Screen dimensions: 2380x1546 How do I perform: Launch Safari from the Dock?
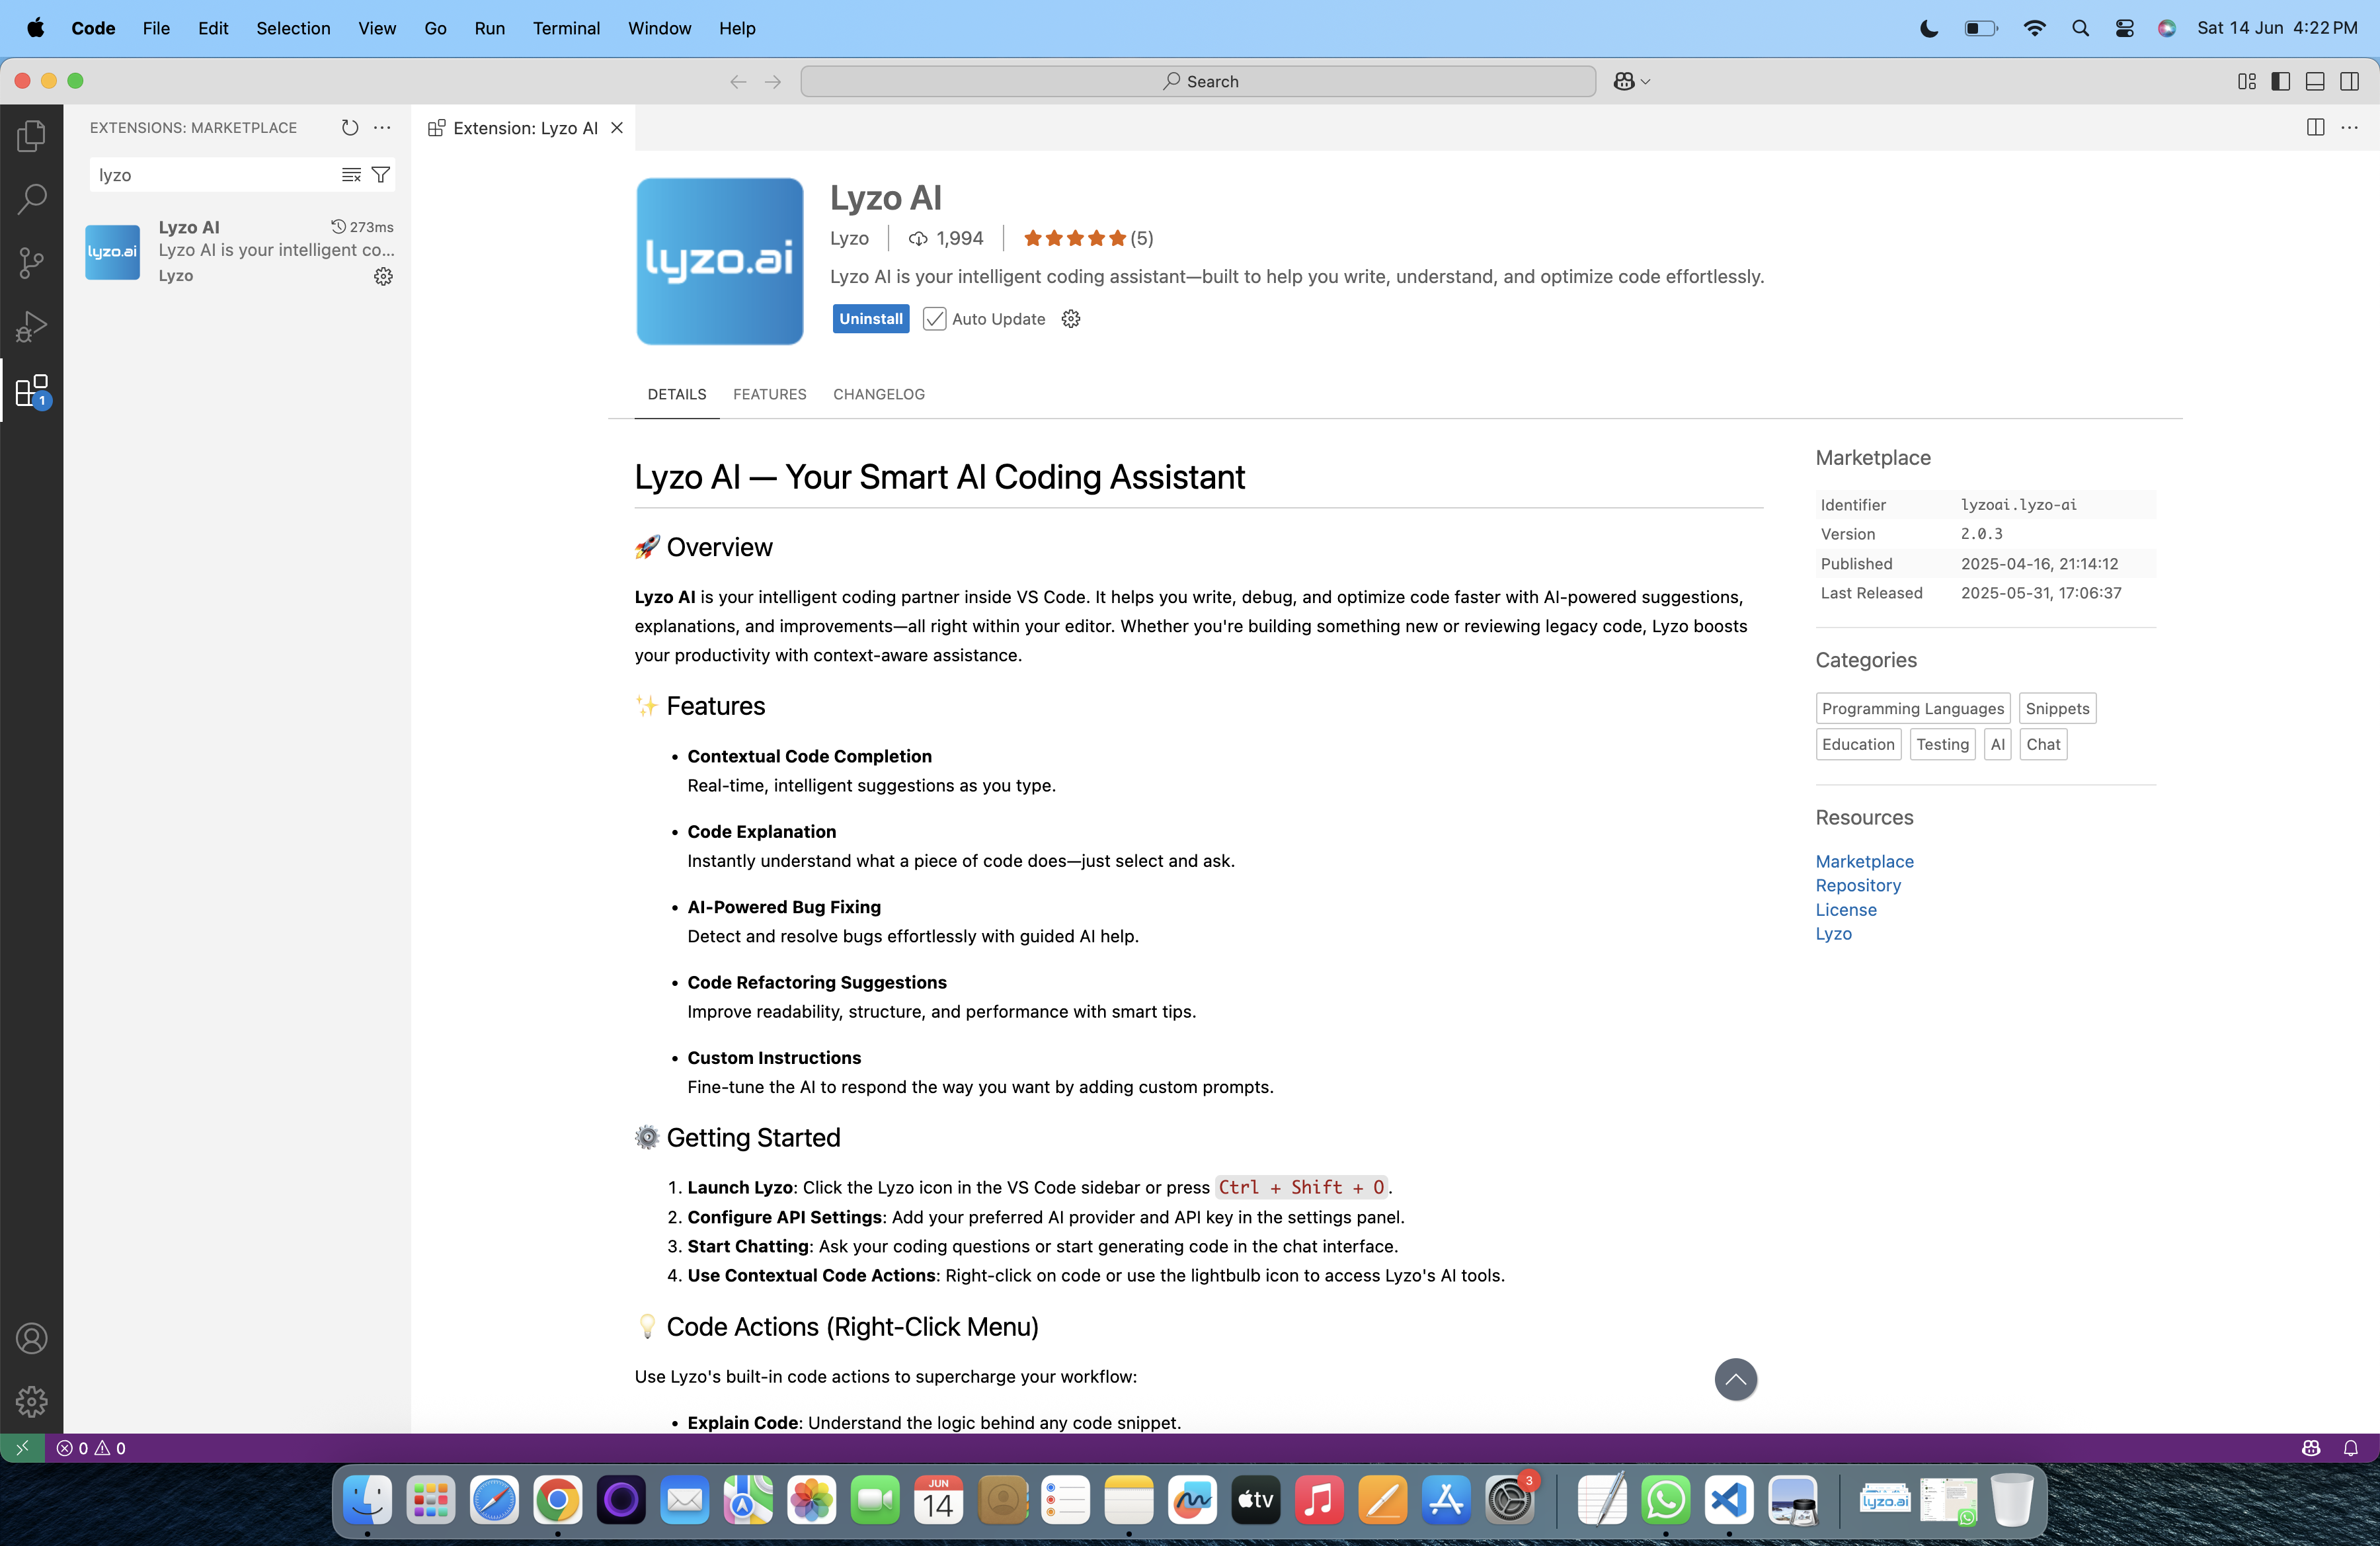click(x=494, y=1499)
